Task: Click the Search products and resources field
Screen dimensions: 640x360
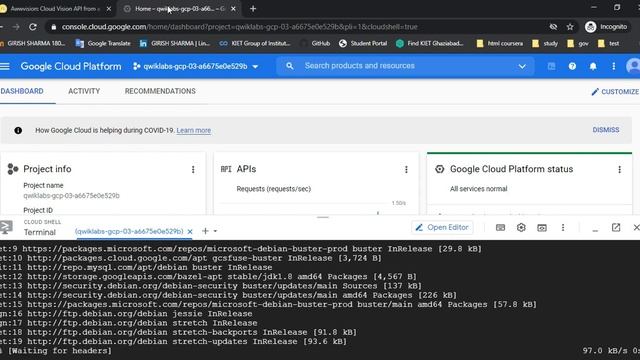Action: pos(404,66)
